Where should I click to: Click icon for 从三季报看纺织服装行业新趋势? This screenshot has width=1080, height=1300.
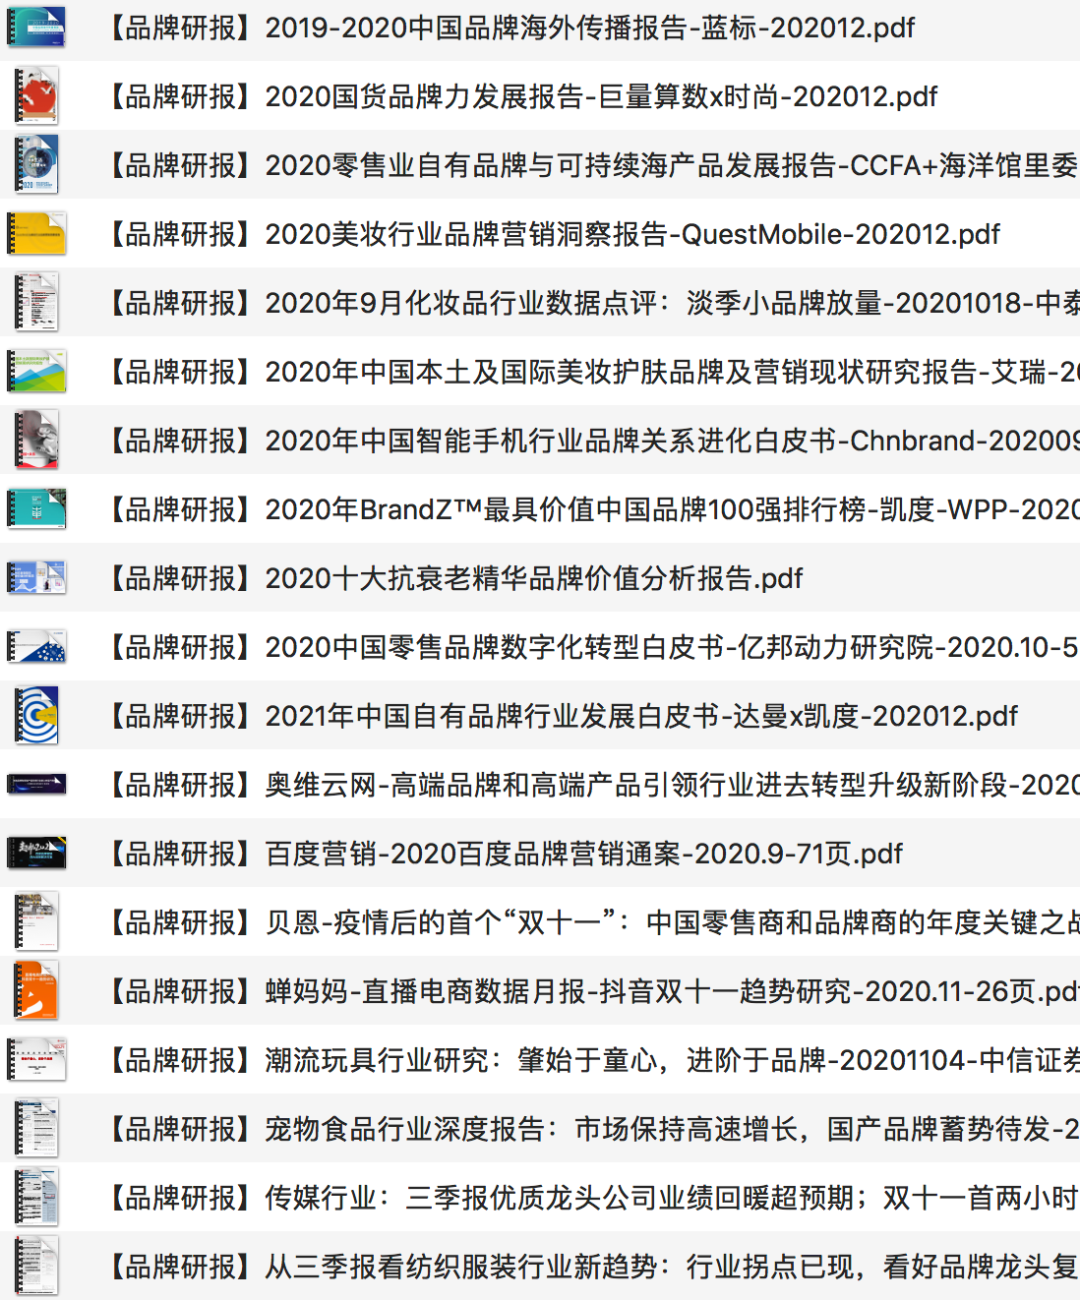tap(36, 1267)
